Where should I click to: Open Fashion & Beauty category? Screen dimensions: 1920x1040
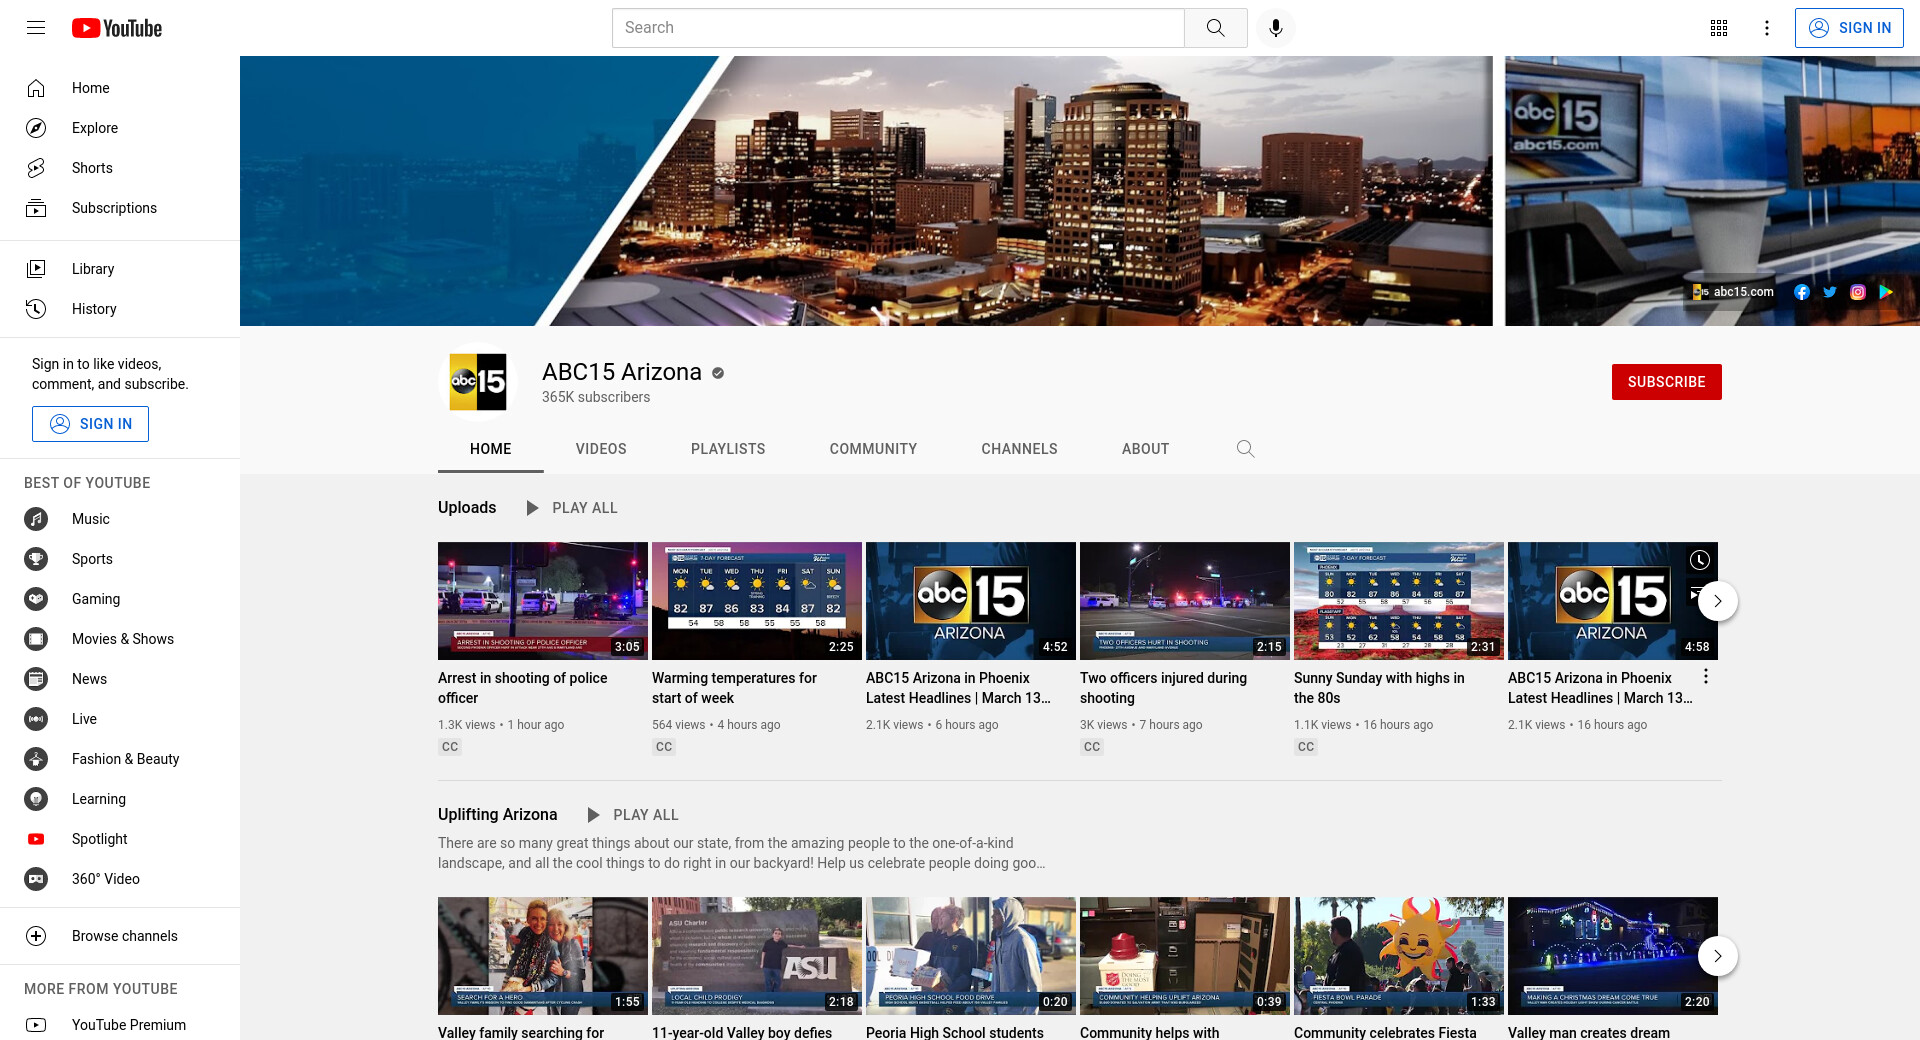pyautogui.click(x=120, y=759)
